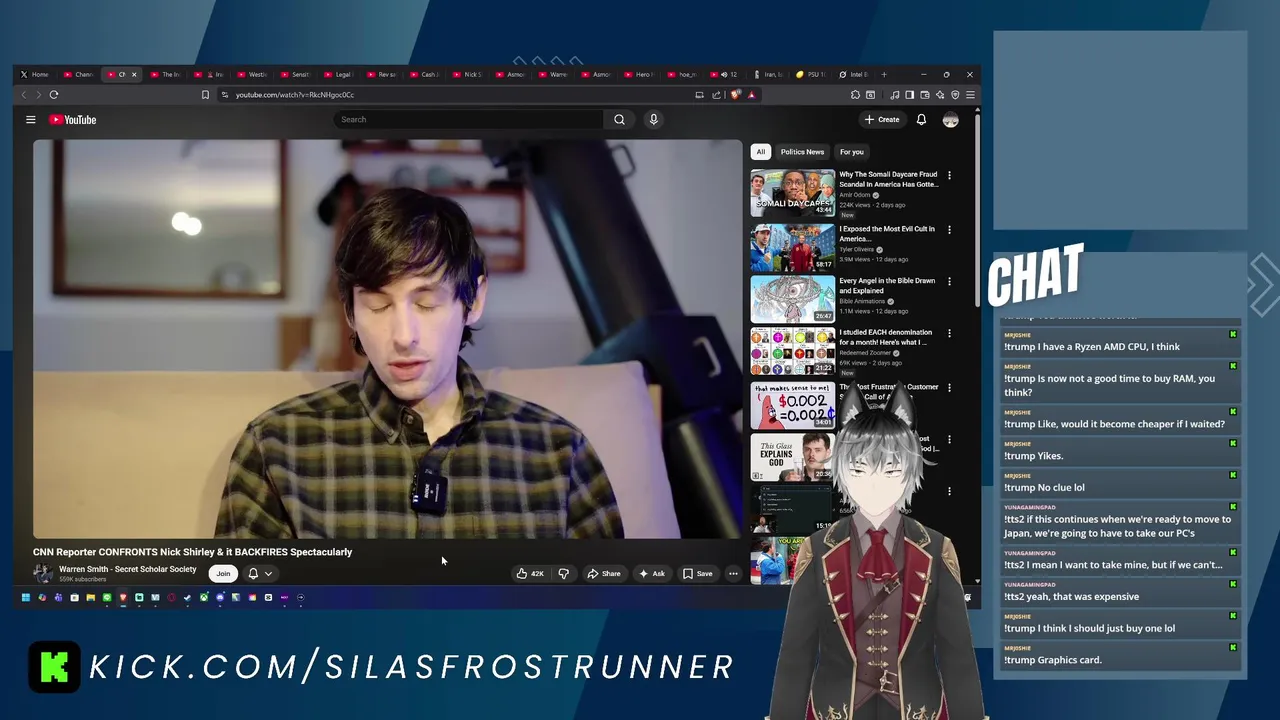Open Xbox app in the taskbar
Screen dimensions: 1280x720
204,597
